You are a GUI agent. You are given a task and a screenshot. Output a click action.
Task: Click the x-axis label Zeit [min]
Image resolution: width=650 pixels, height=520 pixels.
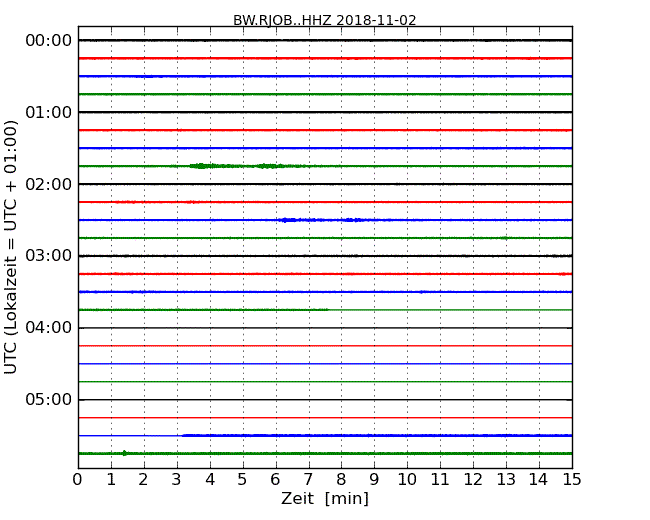325,498
